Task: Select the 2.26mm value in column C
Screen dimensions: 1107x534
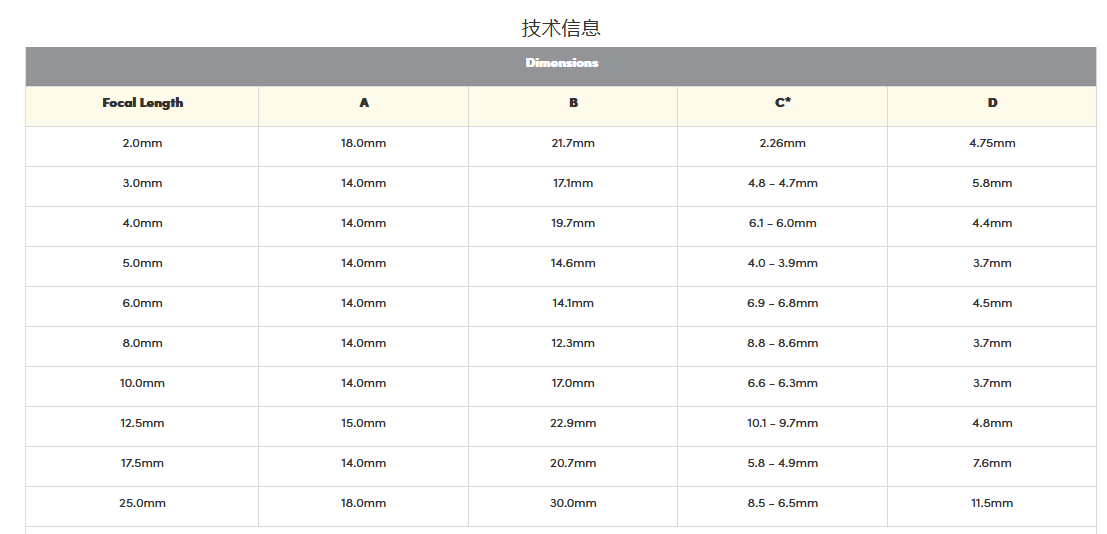Action: 782,143
